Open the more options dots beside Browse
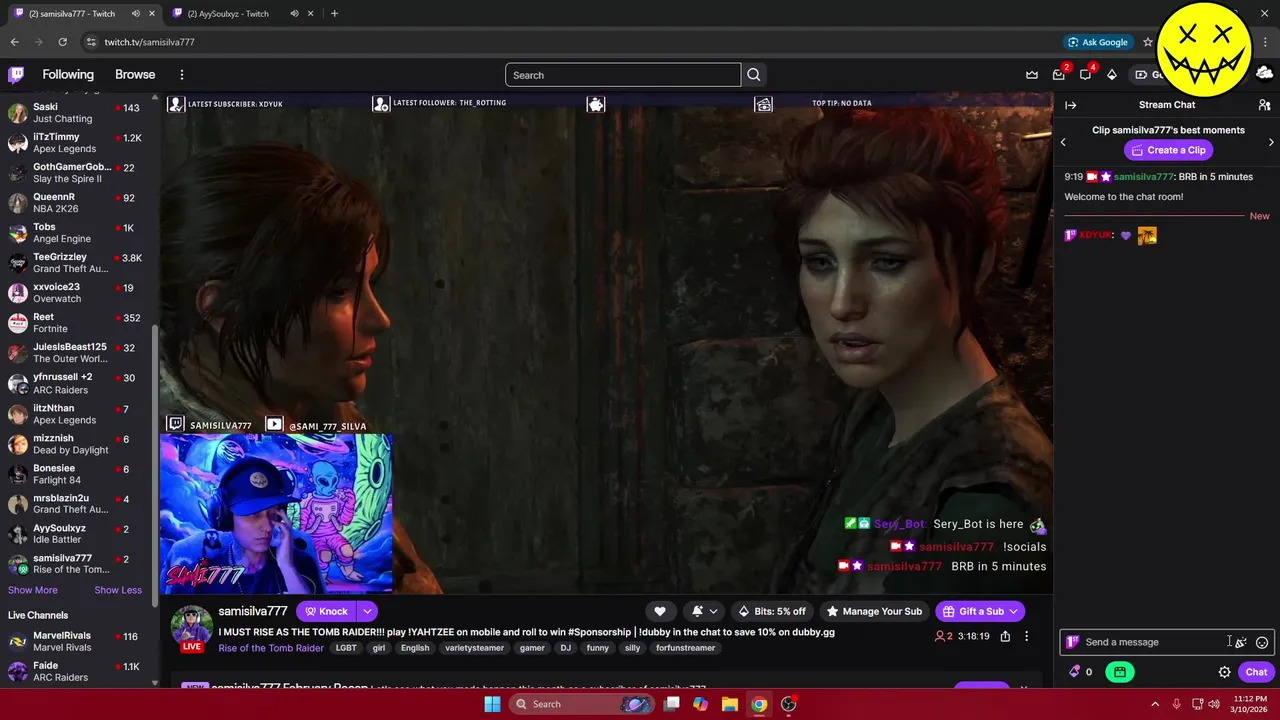 click(181, 75)
